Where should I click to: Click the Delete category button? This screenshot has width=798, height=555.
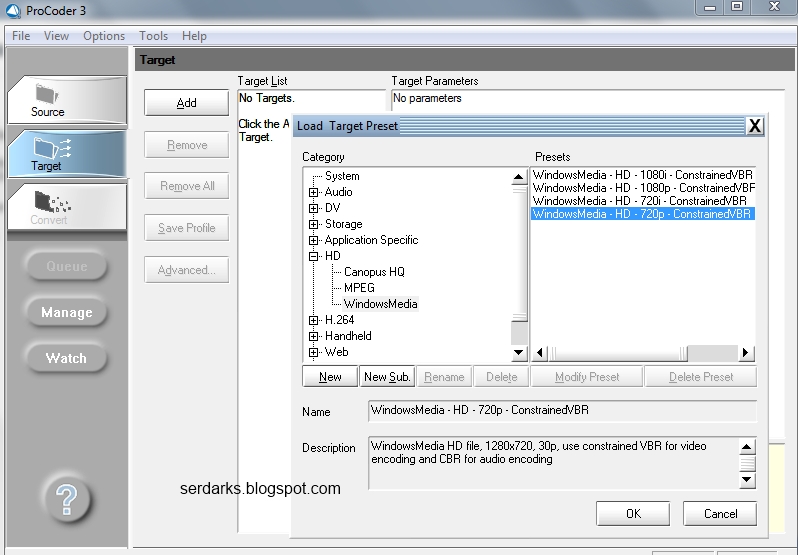pos(501,377)
